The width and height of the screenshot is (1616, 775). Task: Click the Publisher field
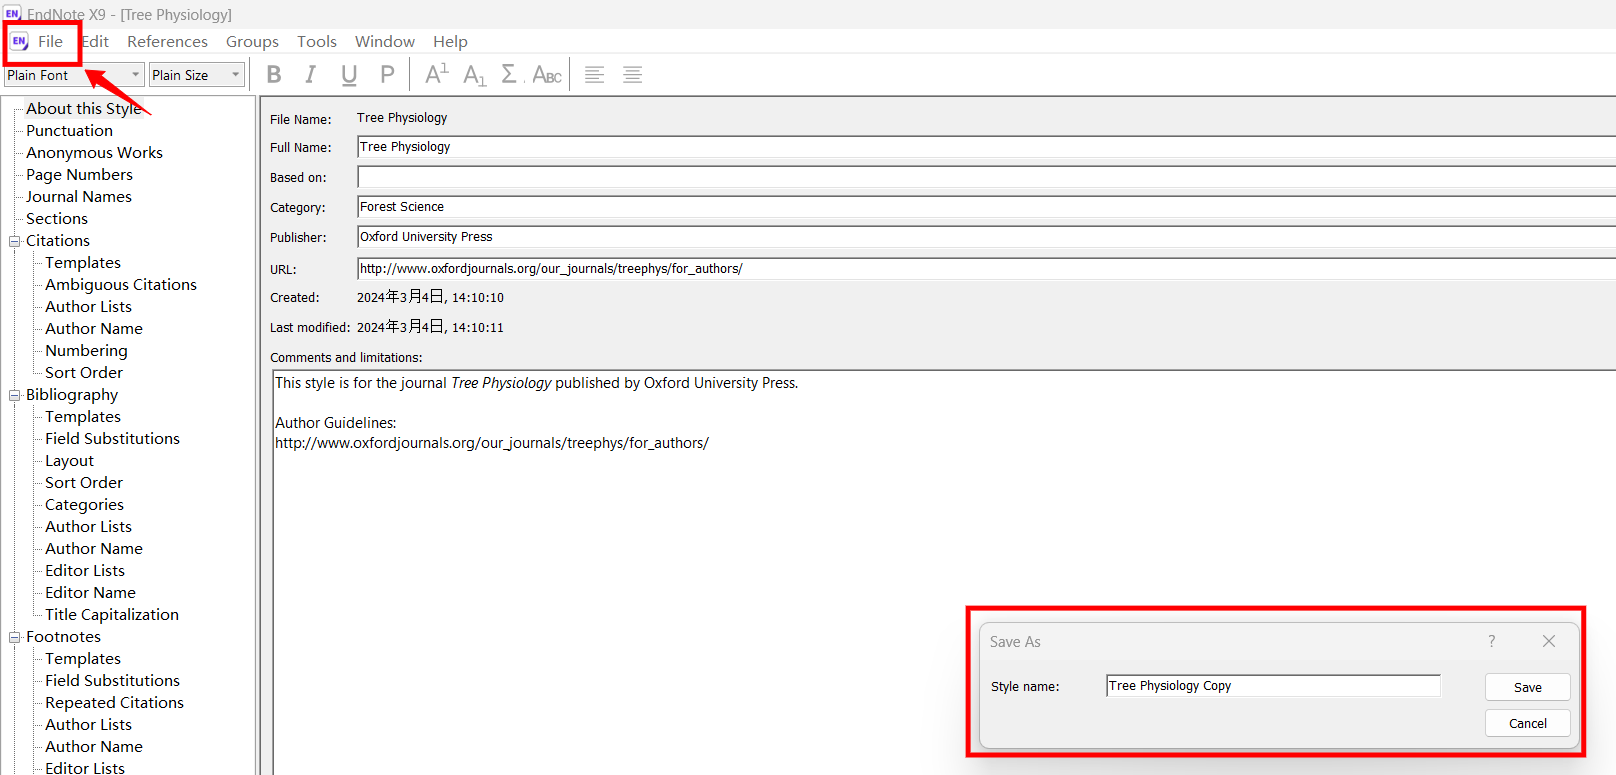(986, 237)
